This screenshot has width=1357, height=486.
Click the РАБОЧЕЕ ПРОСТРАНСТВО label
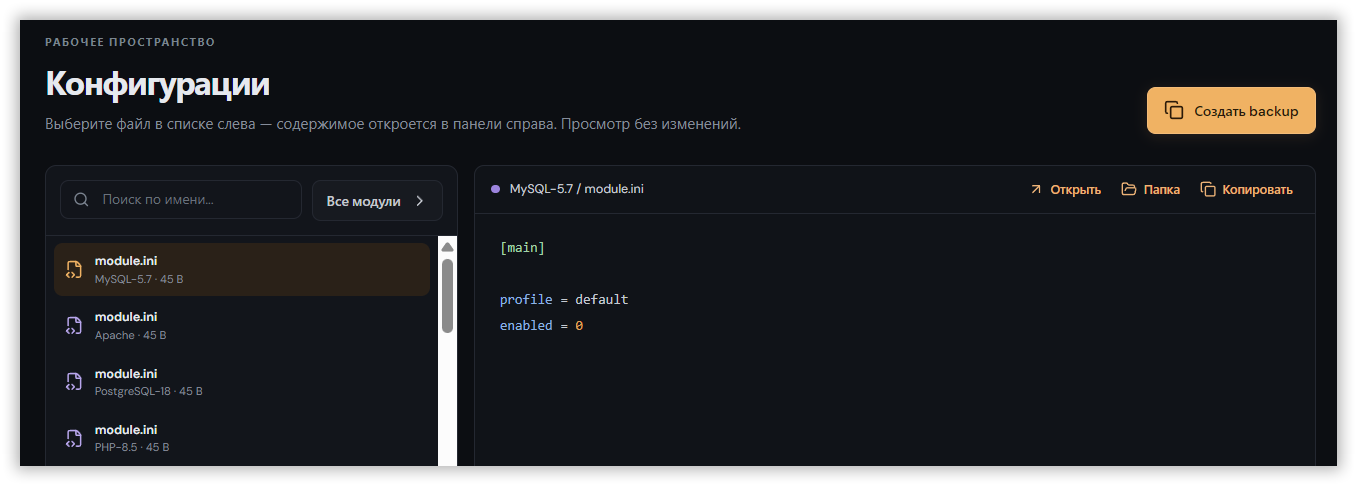pyautogui.click(x=130, y=42)
